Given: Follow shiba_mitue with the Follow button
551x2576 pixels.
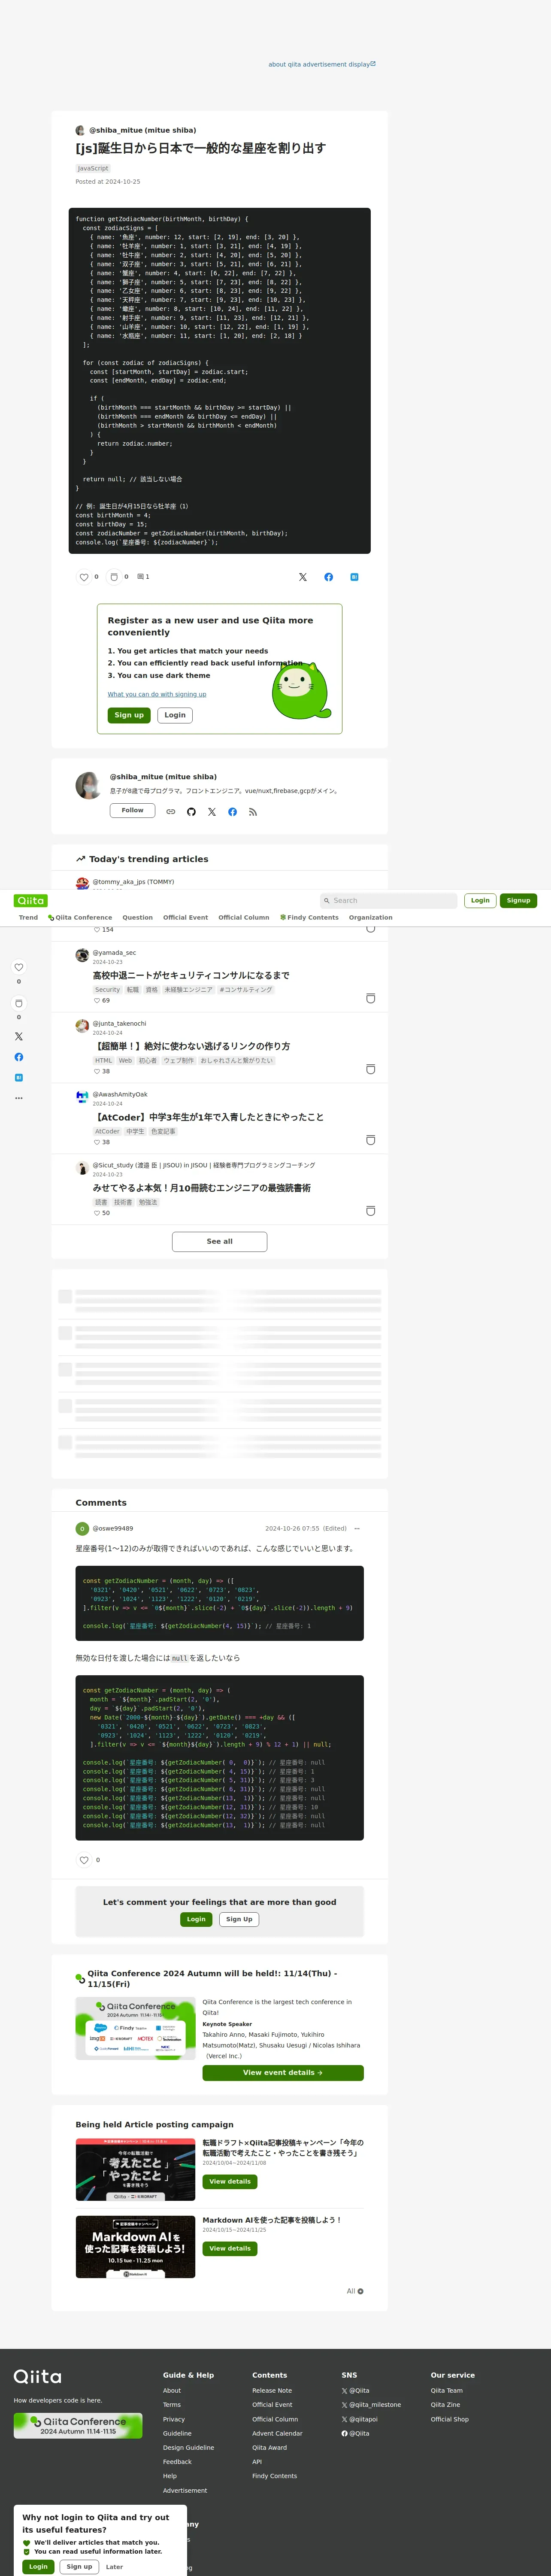Looking at the screenshot, I should pos(132,810).
